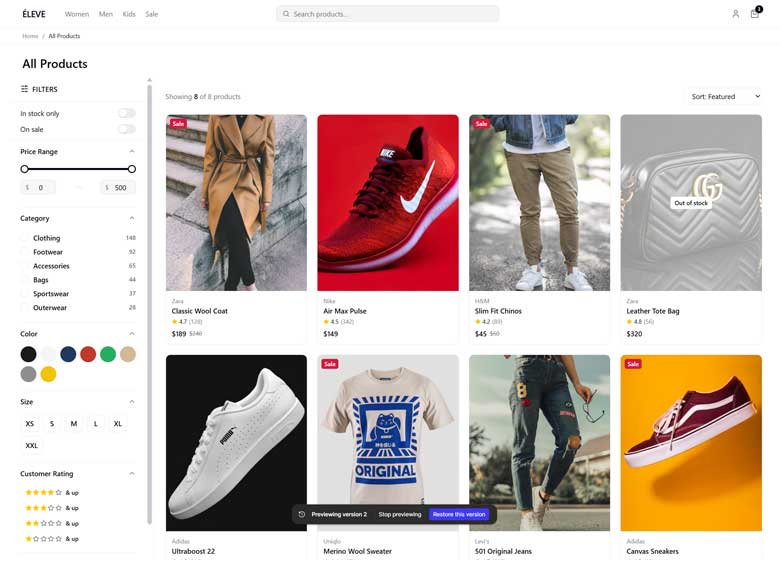Check the Accessories category checkbox
This screenshot has height=585, width=780.
(24, 266)
